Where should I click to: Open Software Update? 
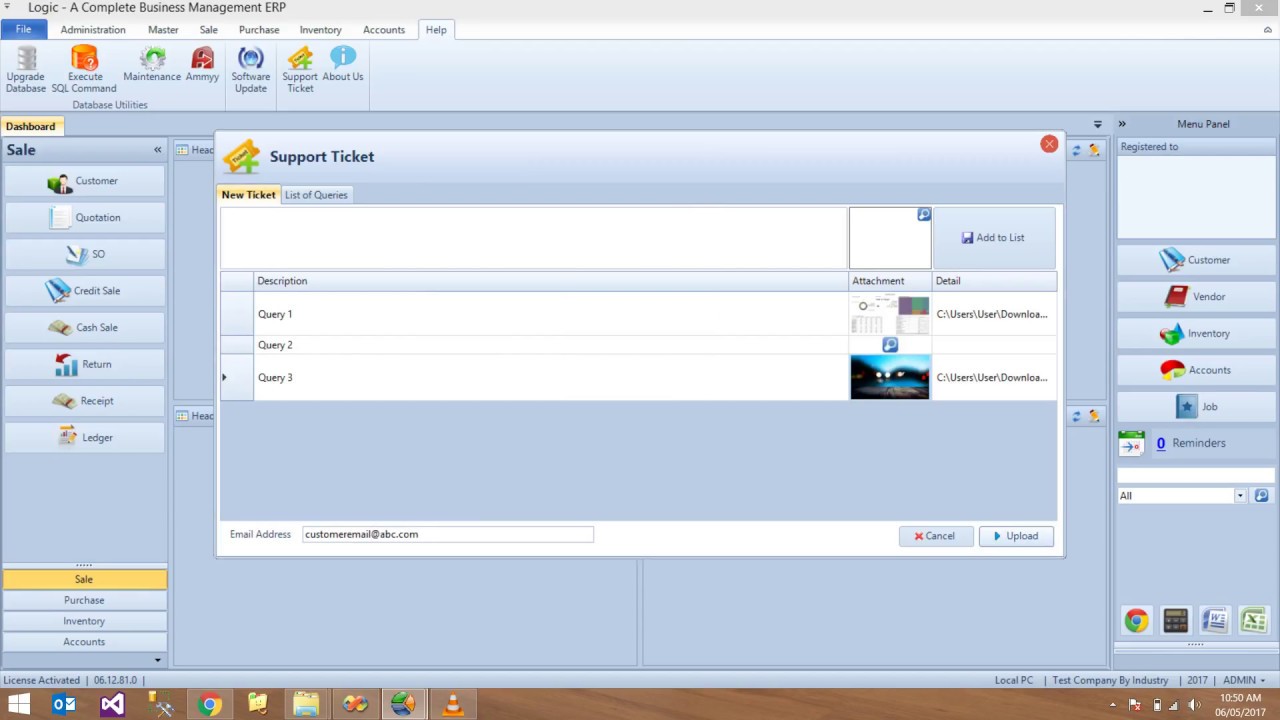point(251,69)
